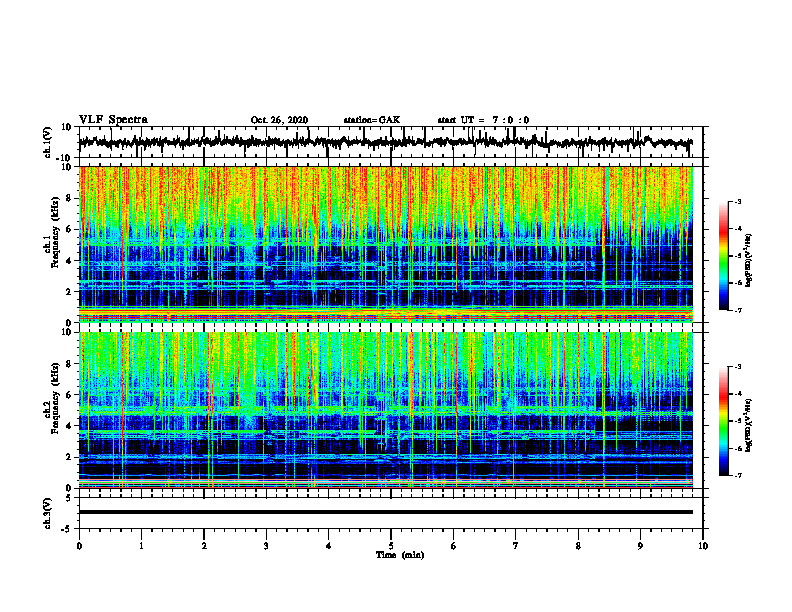The image size is (792, 612).
Task: Click the "2" kHz tick on ch.1 frequency axis
Action: pyautogui.click(x=69, y=292)
